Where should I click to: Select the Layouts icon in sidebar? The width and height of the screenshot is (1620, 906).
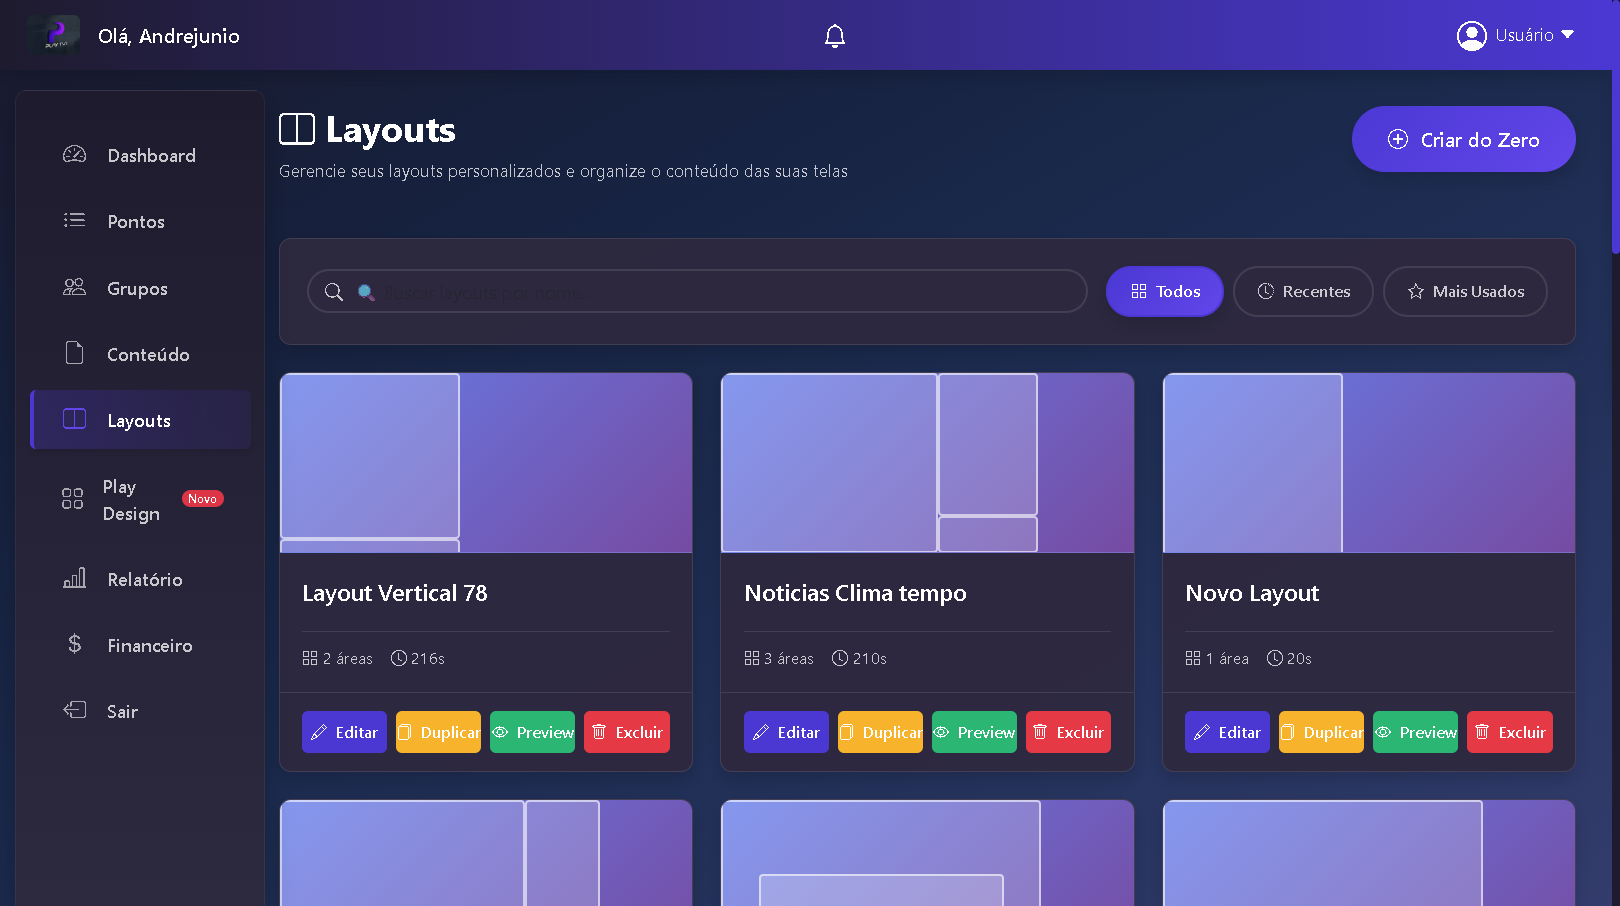(x=74, y=420)
